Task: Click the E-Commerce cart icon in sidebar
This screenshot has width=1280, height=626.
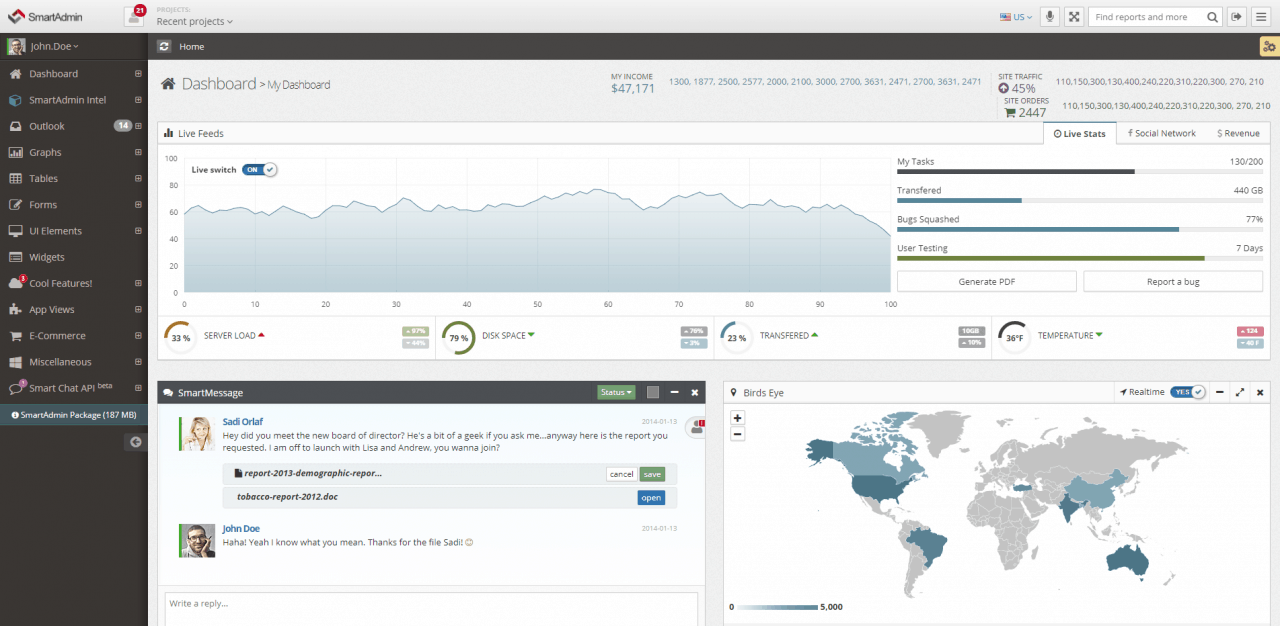Action: (15, 336)
